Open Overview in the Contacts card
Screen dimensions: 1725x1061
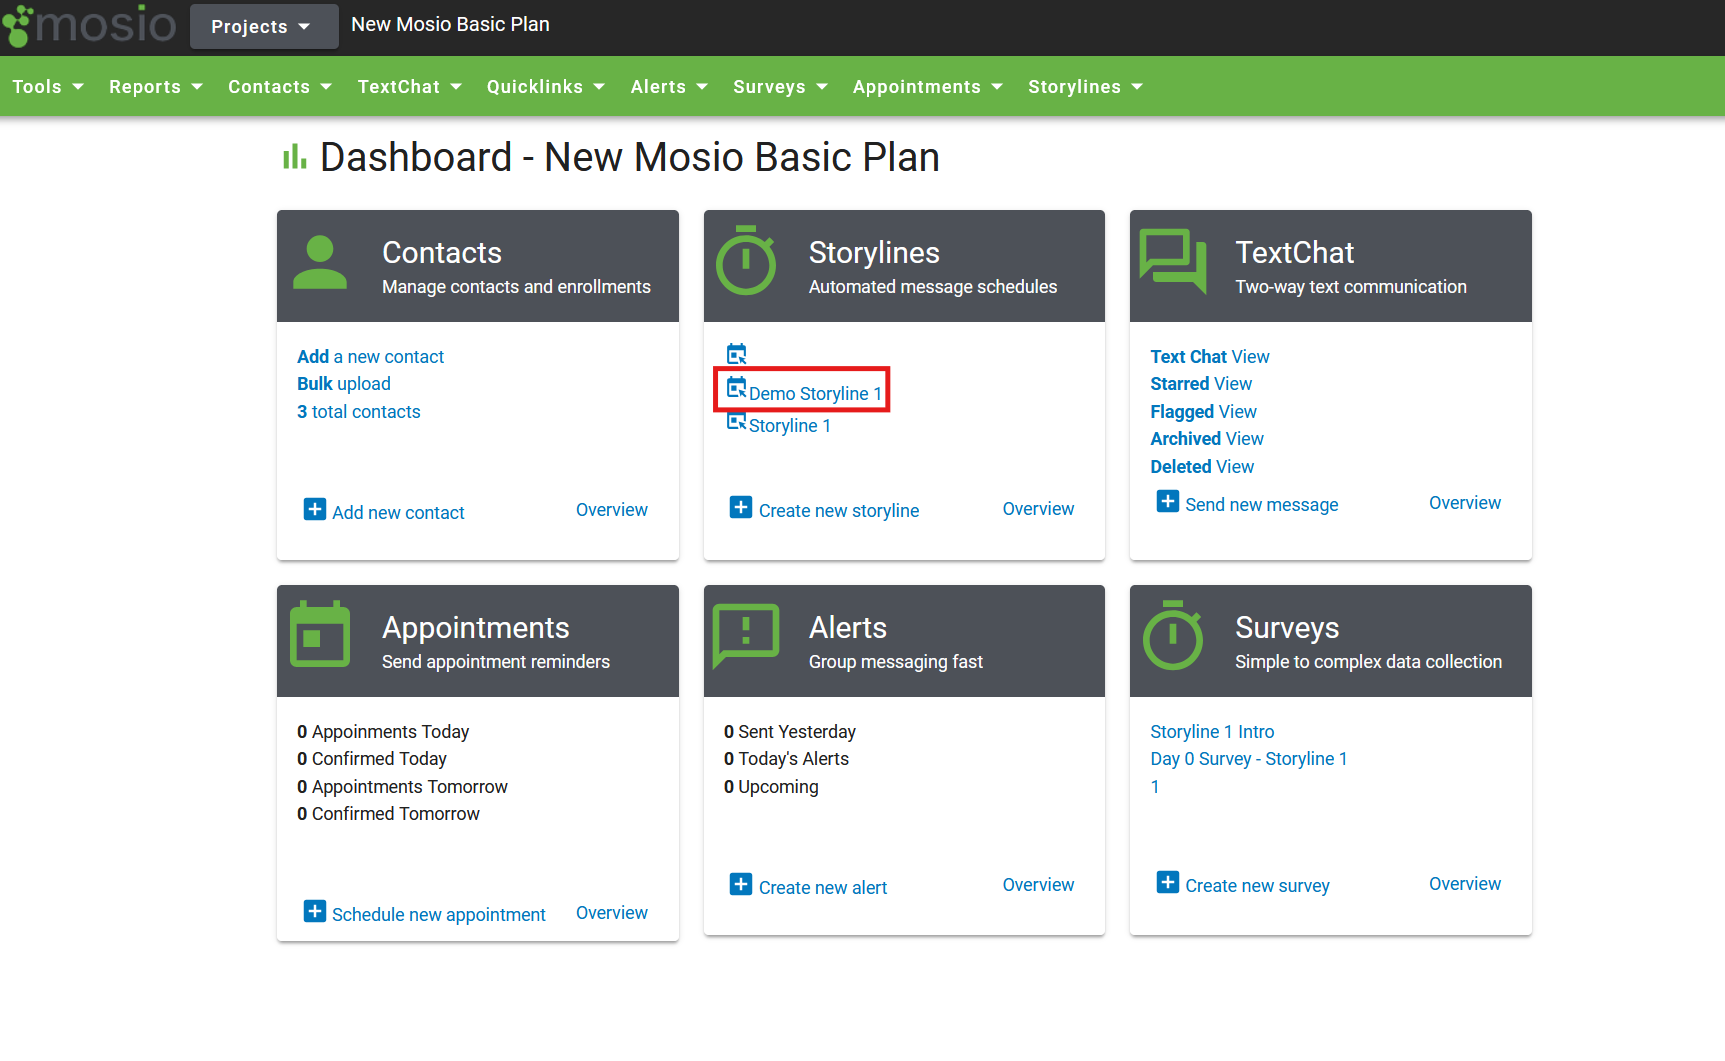tap(612, 510)
